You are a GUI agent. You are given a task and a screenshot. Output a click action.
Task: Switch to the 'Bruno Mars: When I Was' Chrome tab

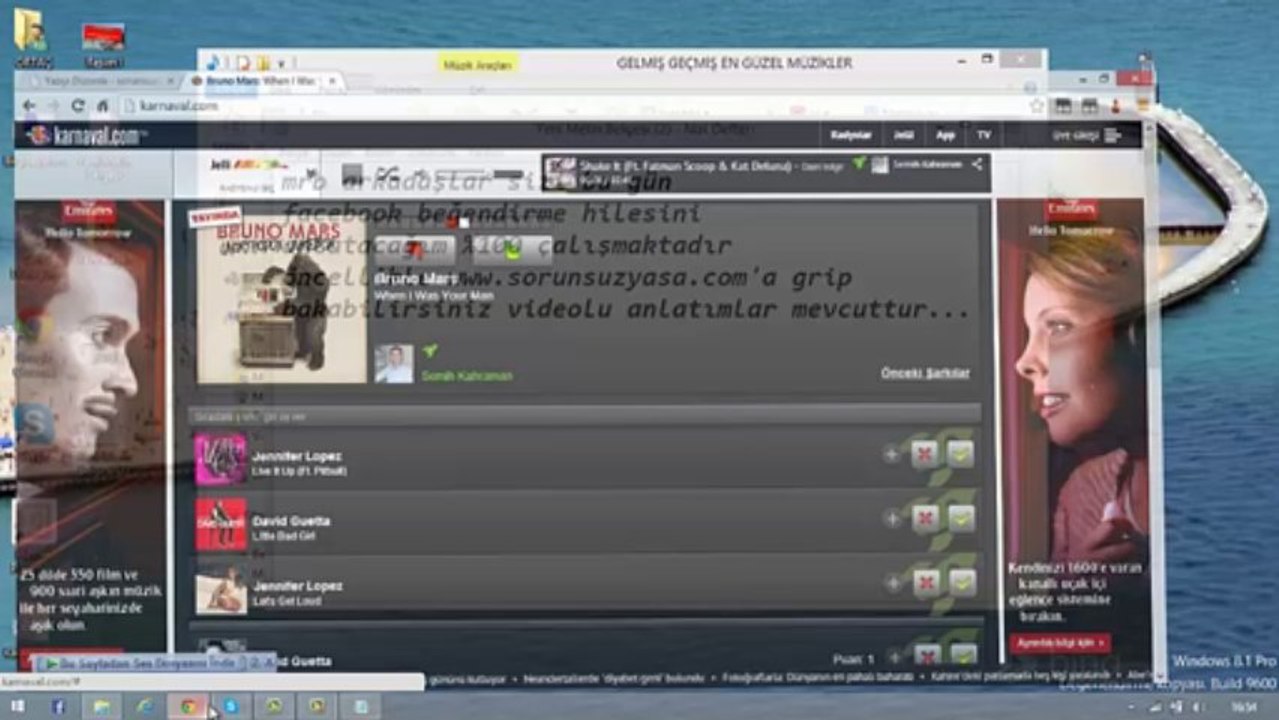[x=262, y=80]
